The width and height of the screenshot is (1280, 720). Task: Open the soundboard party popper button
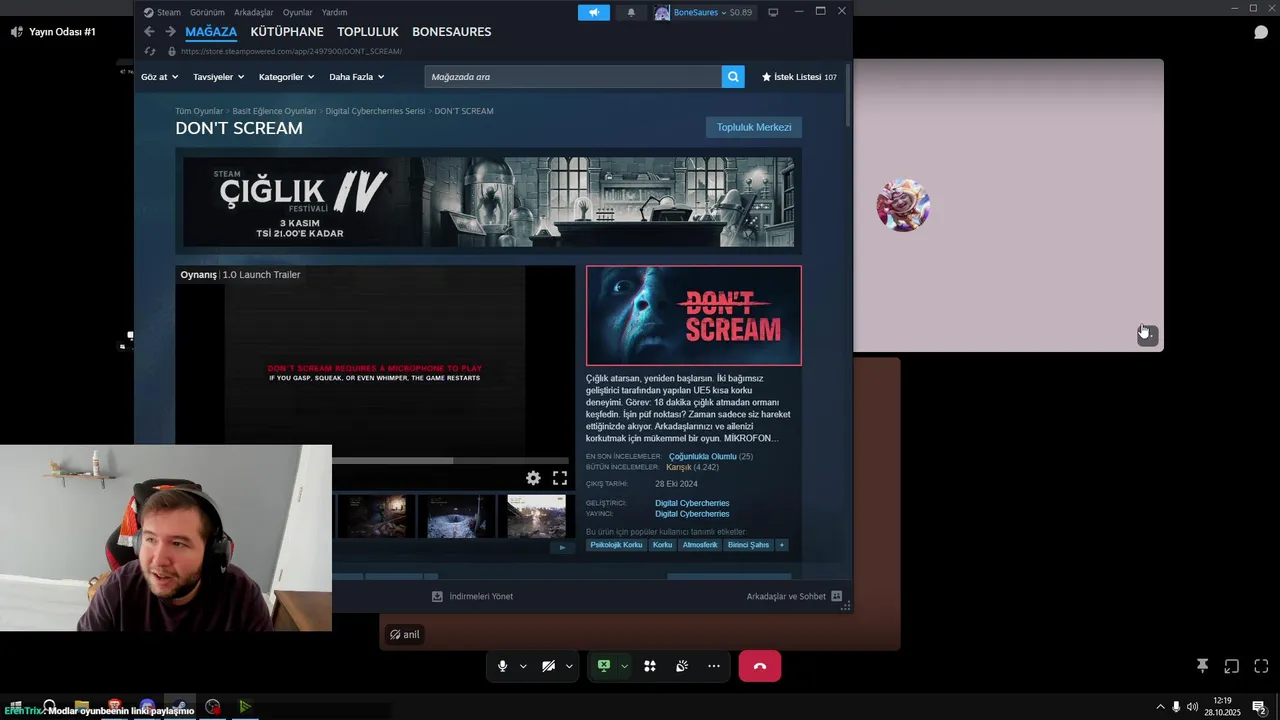[x=682, y=666]
